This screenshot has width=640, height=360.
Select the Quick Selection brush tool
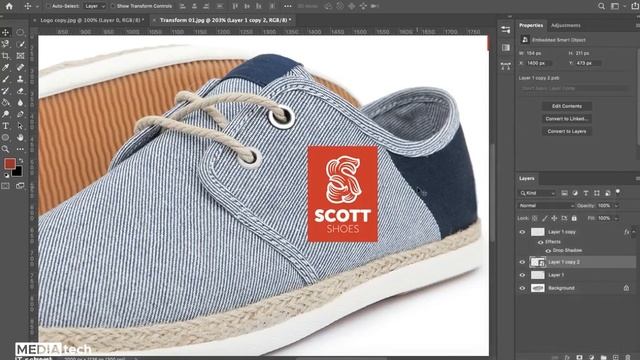[x=20, y=44]
